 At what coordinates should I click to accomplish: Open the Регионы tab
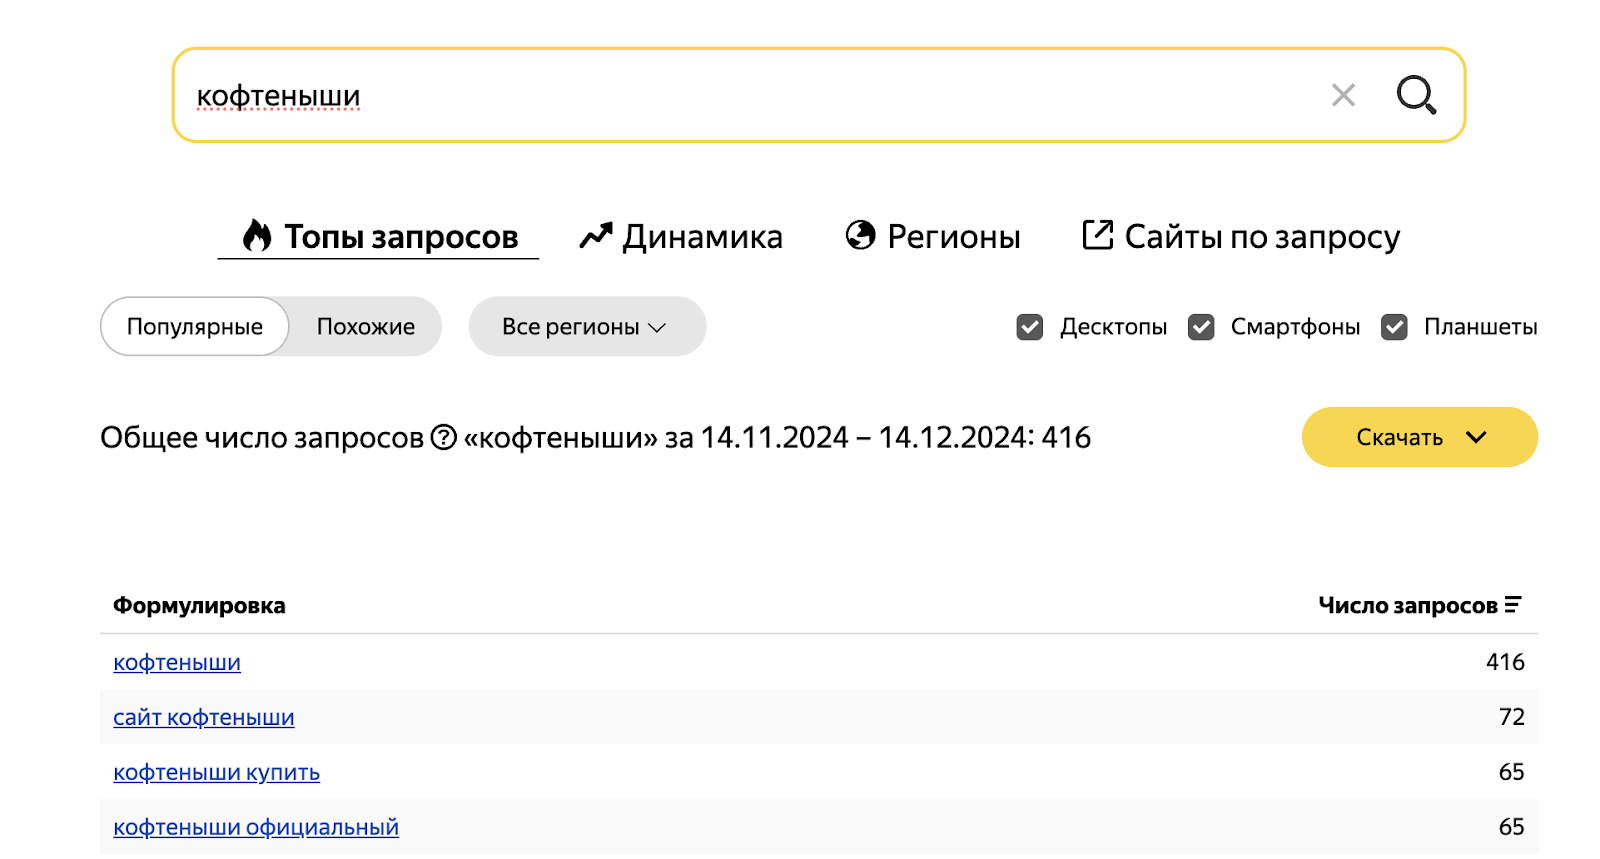(x=932, y=237)
